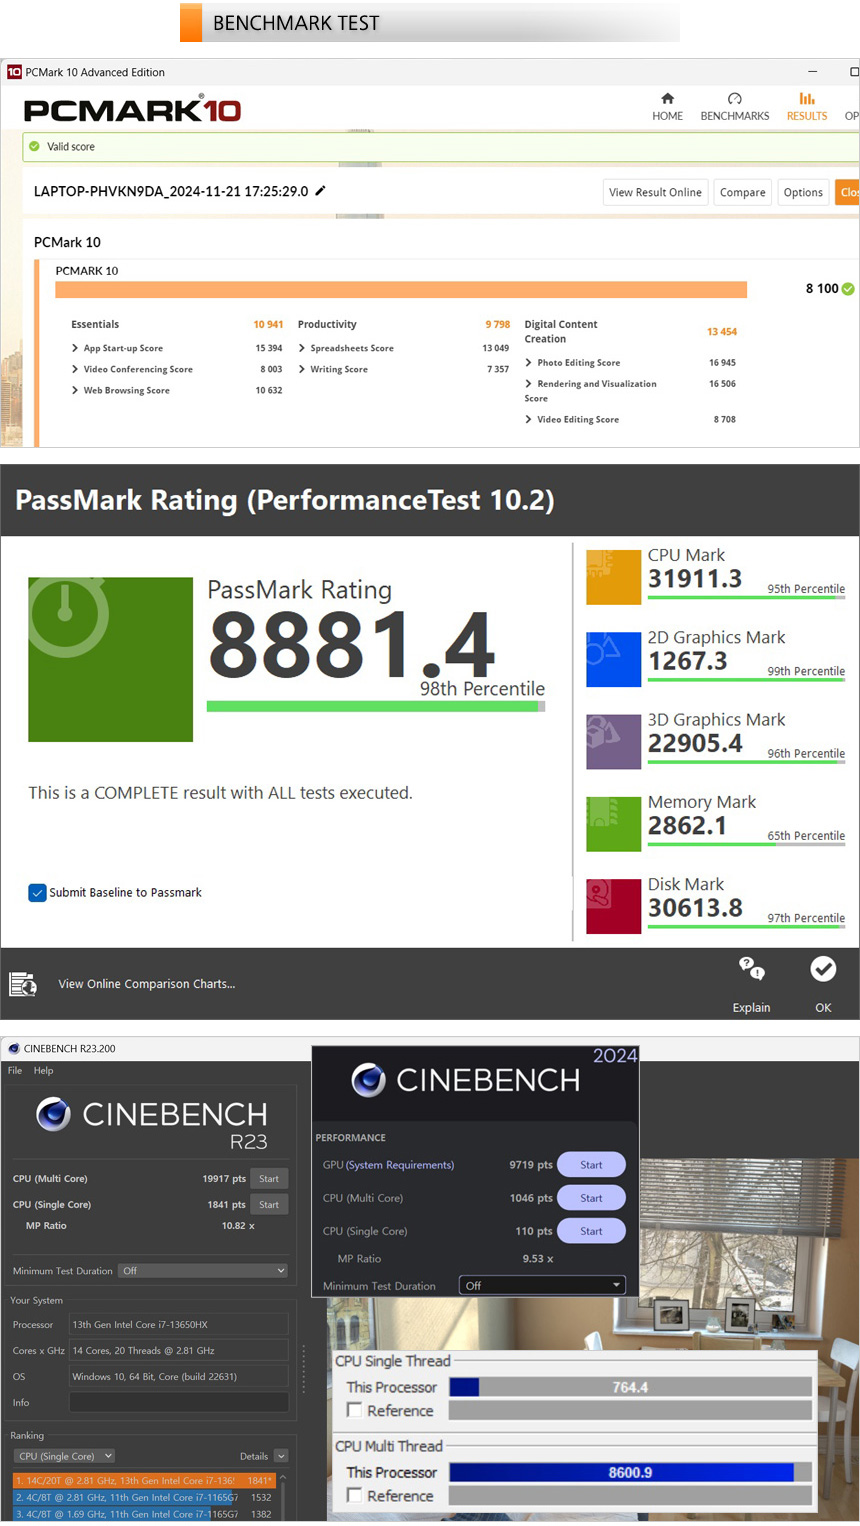Click the Processor field showing Core i7-13650HX

(178, 1324)
